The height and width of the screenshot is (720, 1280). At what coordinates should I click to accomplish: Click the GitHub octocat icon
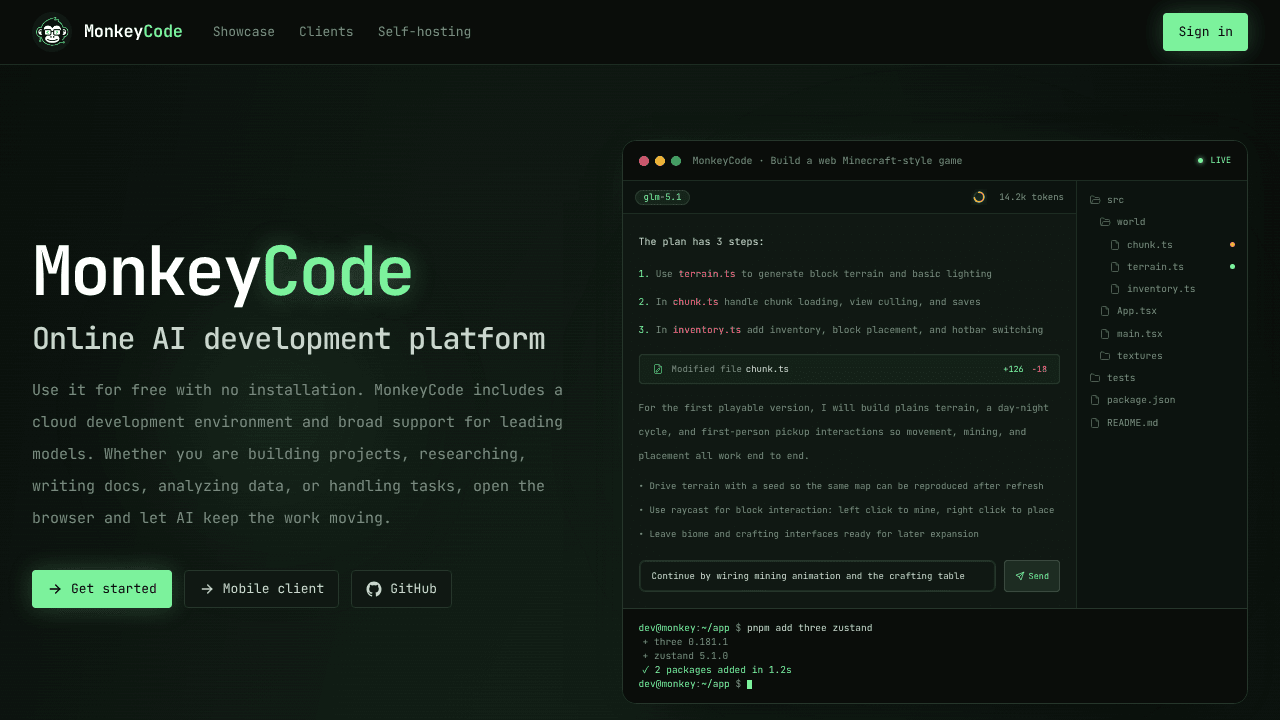(374, 589)
